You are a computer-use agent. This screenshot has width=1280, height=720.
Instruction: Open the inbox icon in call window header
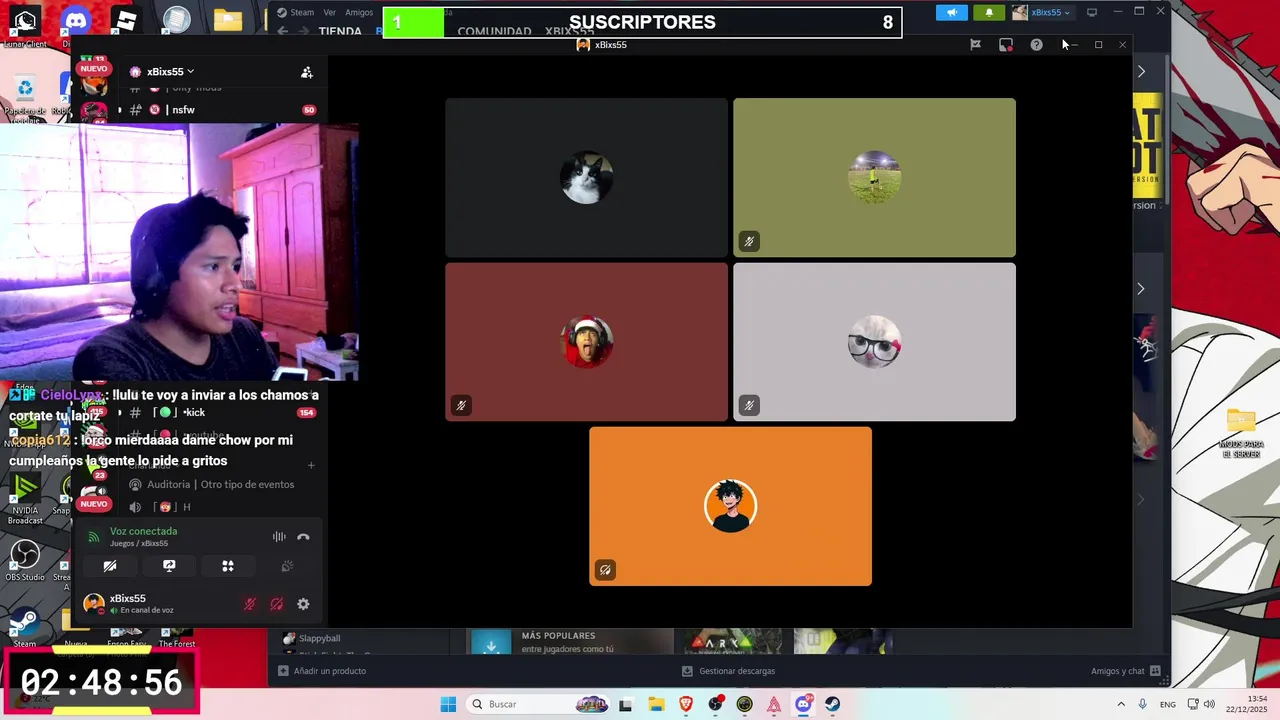[1006, 44]
